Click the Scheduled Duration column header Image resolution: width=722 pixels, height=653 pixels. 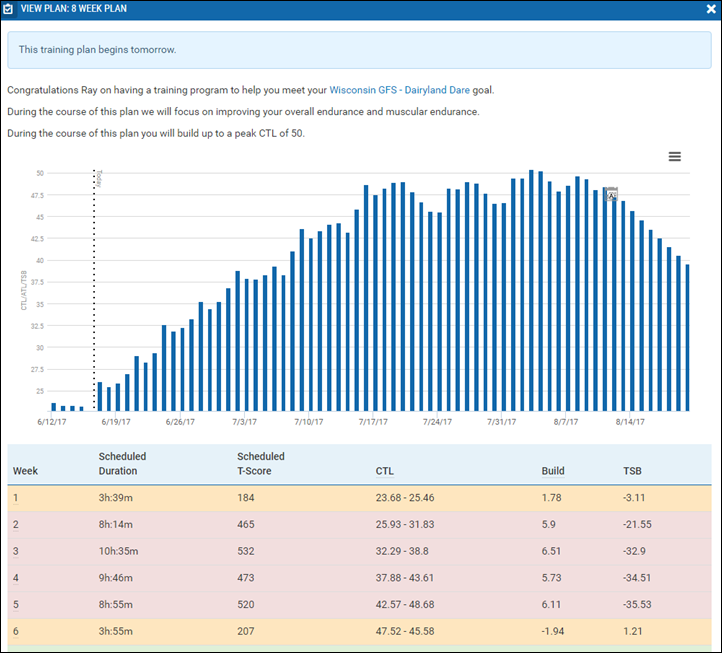tap(118, 463)
